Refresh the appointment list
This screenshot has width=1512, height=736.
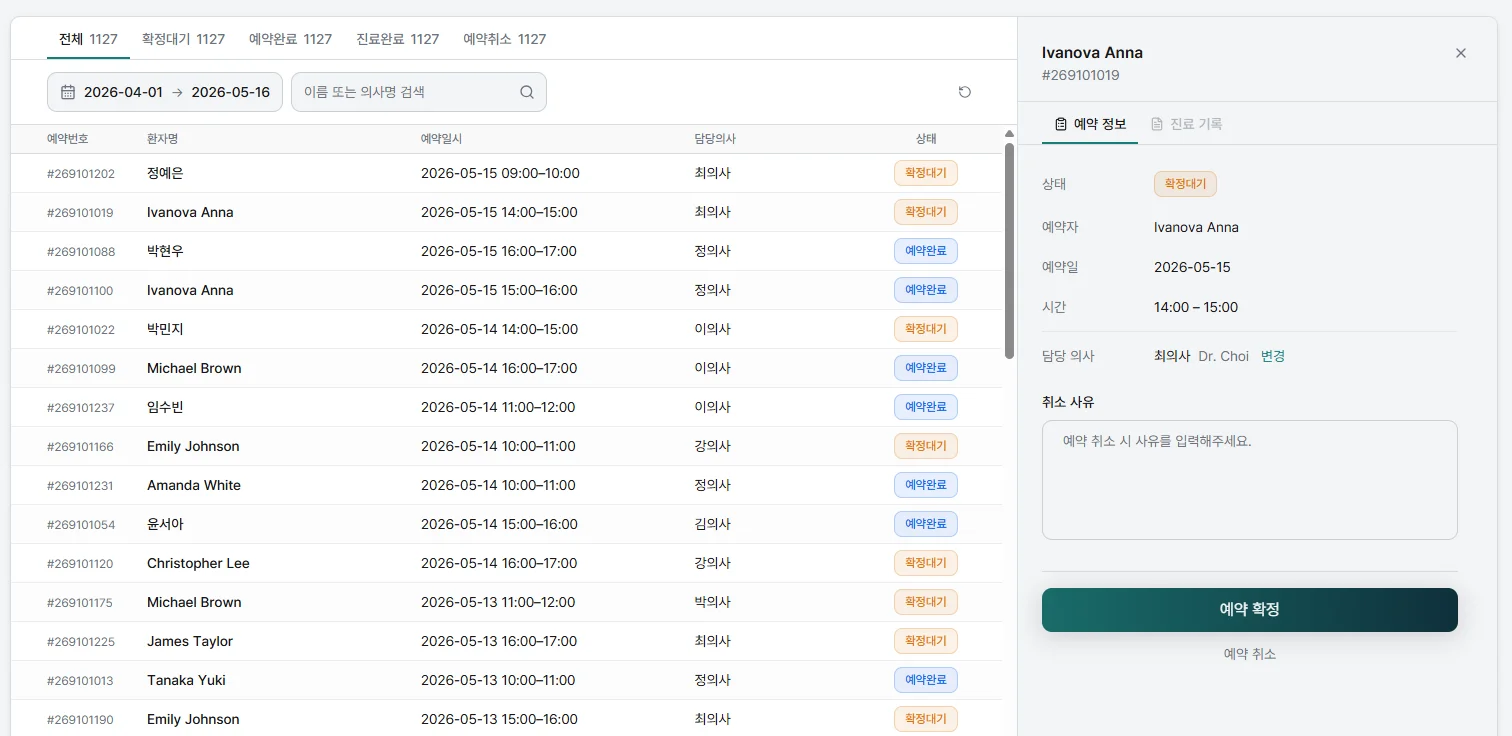point(965,92)
